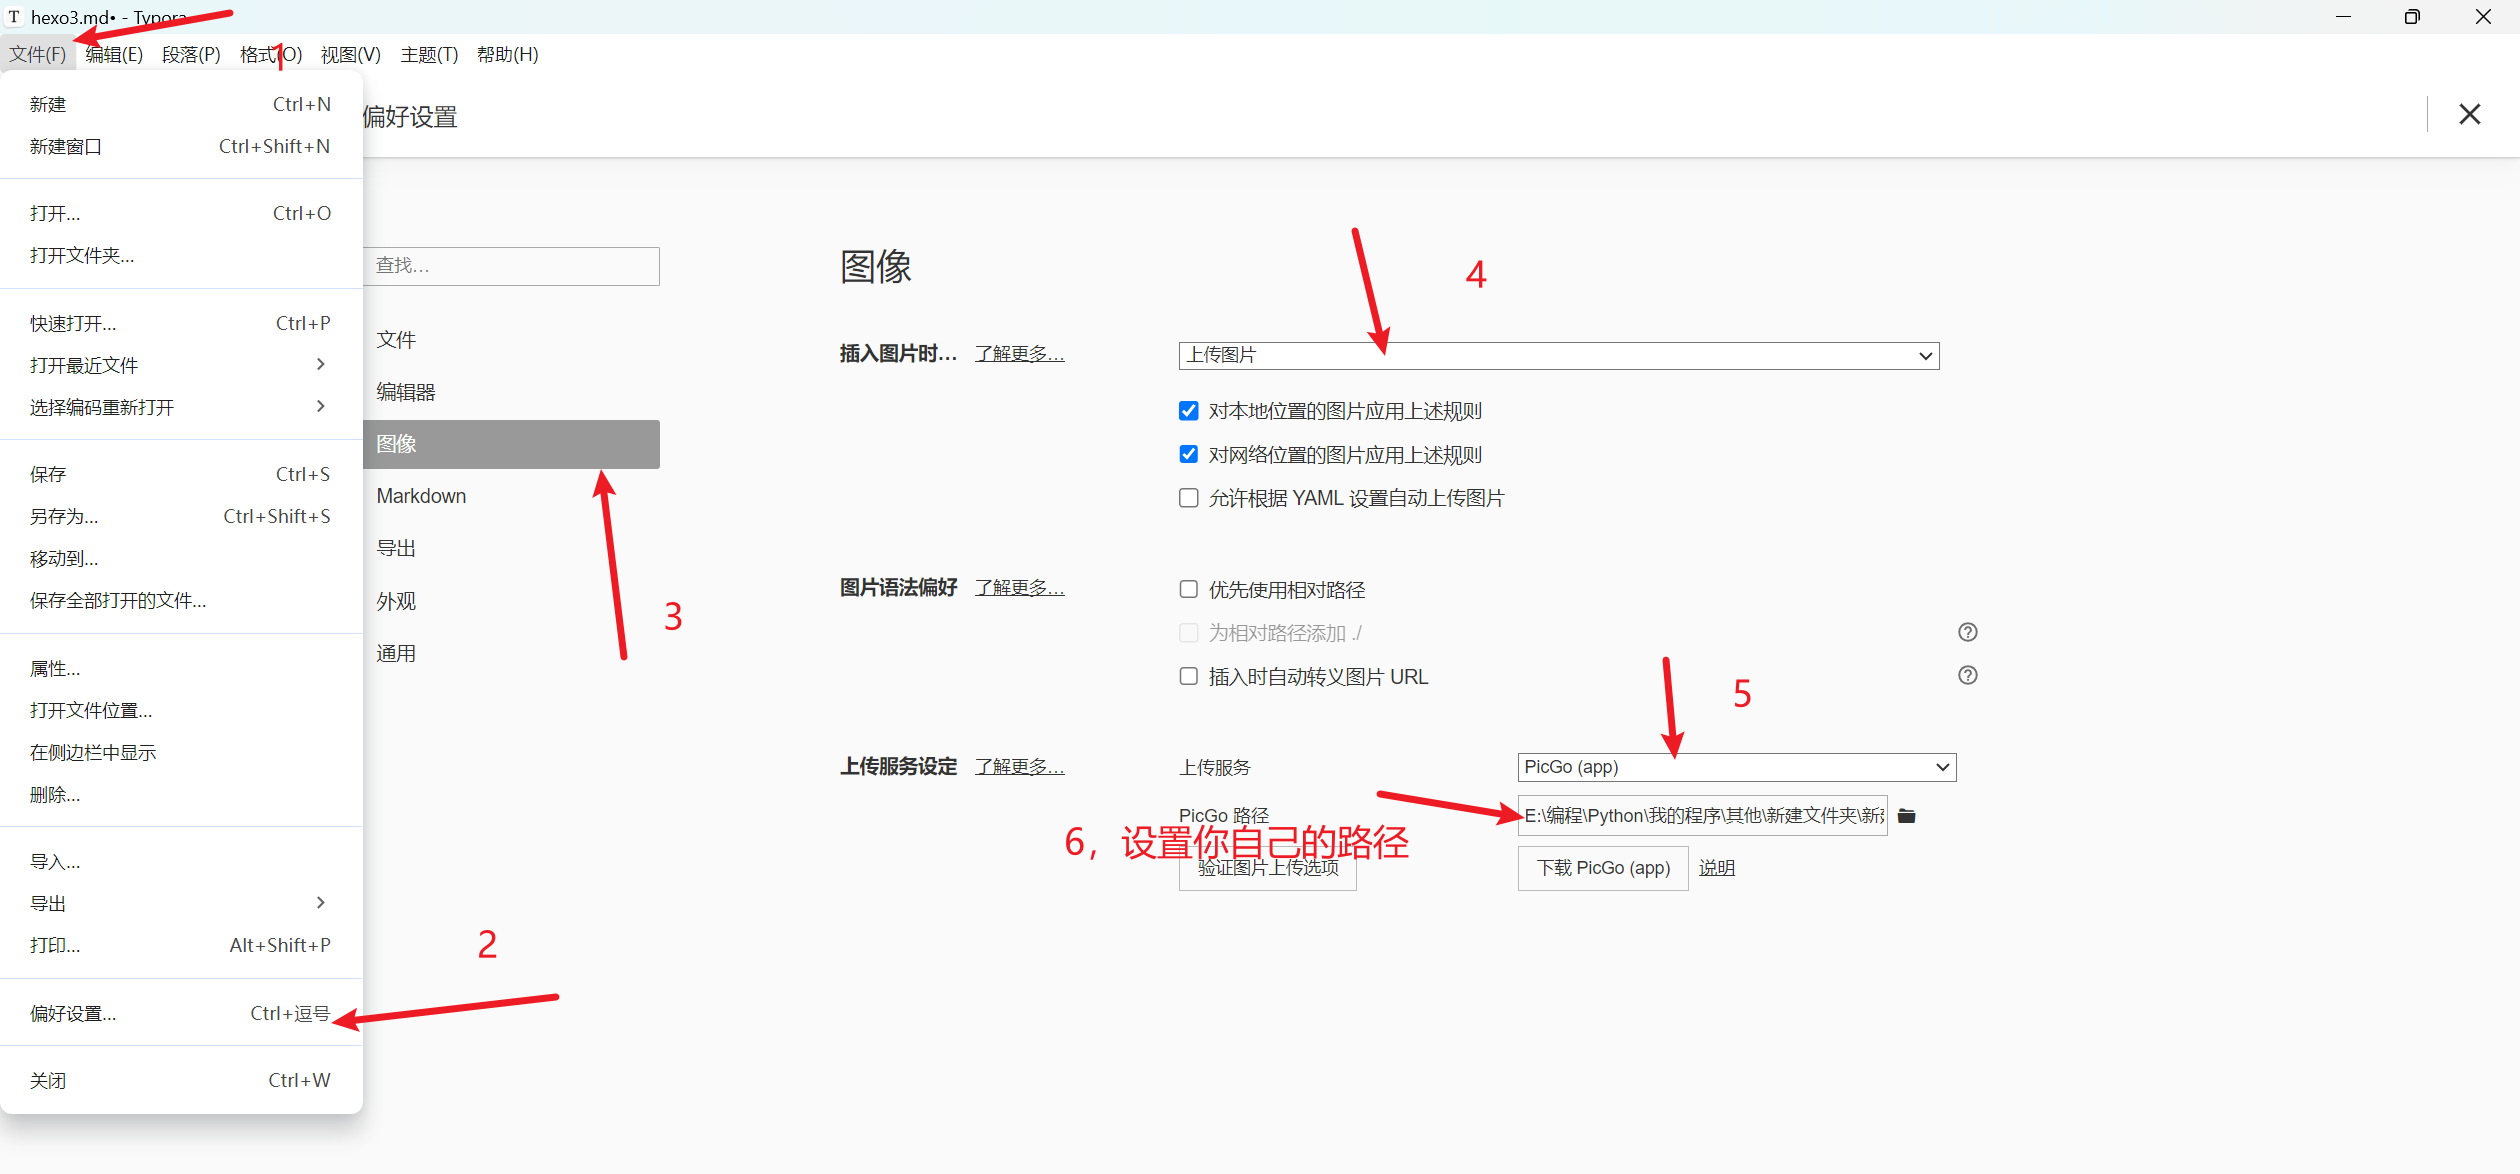The width and height of the screenshot is (2520, 1174).
Task: Click the 下载 PicGo (app) button
Action: pyautogui.click(x=1602, y=868)
